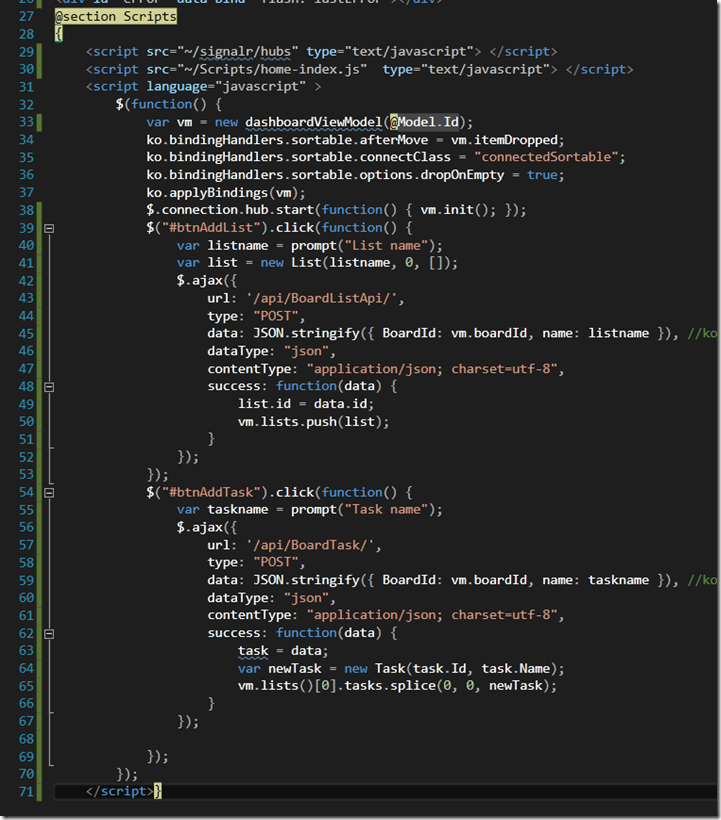Image resolution: width=721 pixels, height=820 pixels.
Task: Click the "json" dataType on line 60
Action: (306, 598)
